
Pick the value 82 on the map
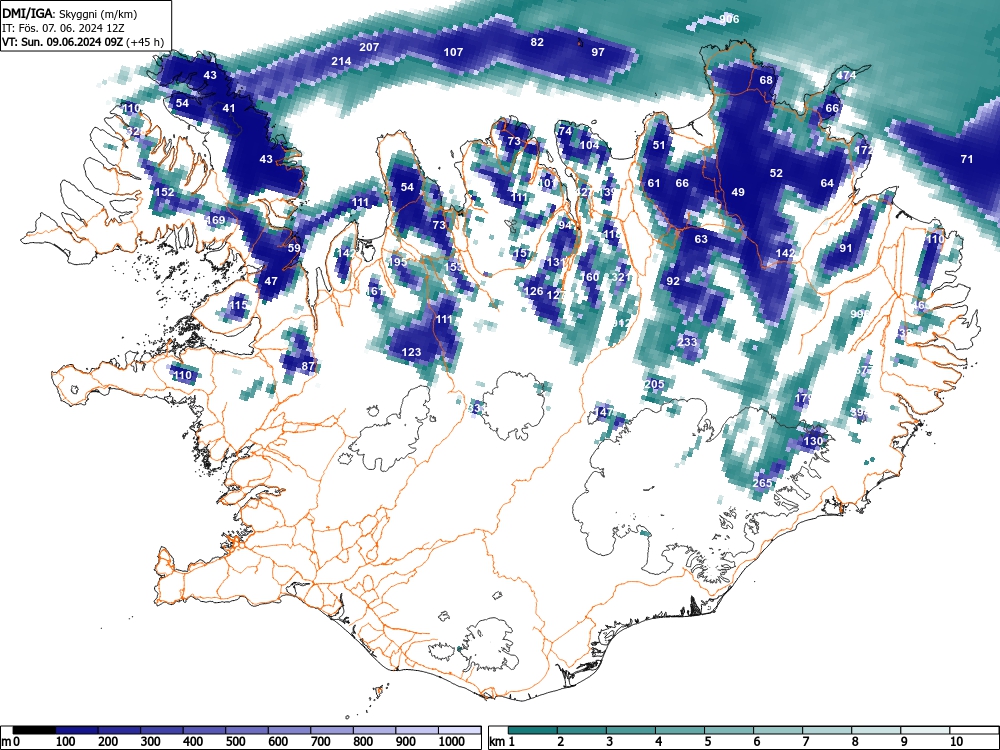tap(537, 42)
